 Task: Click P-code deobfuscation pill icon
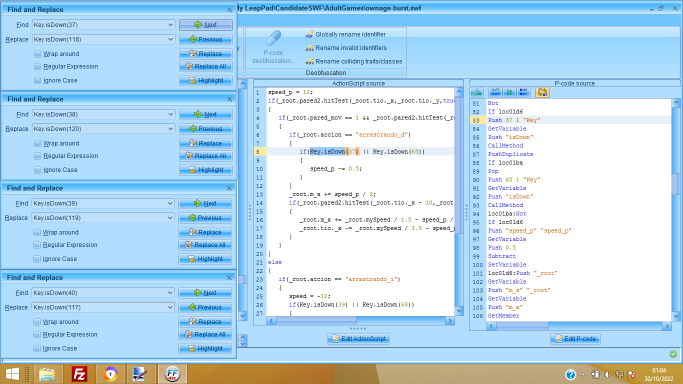(274, 38)
